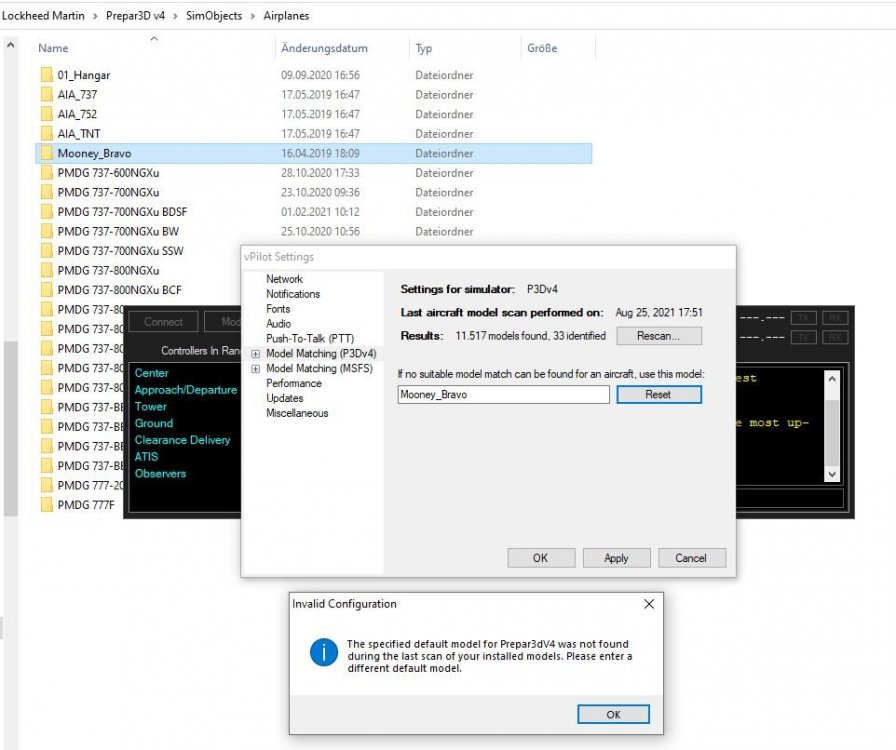Click OK in the Invalid Configuration dialog
Screen dimensions: 896x750
[x=613, y=714]
